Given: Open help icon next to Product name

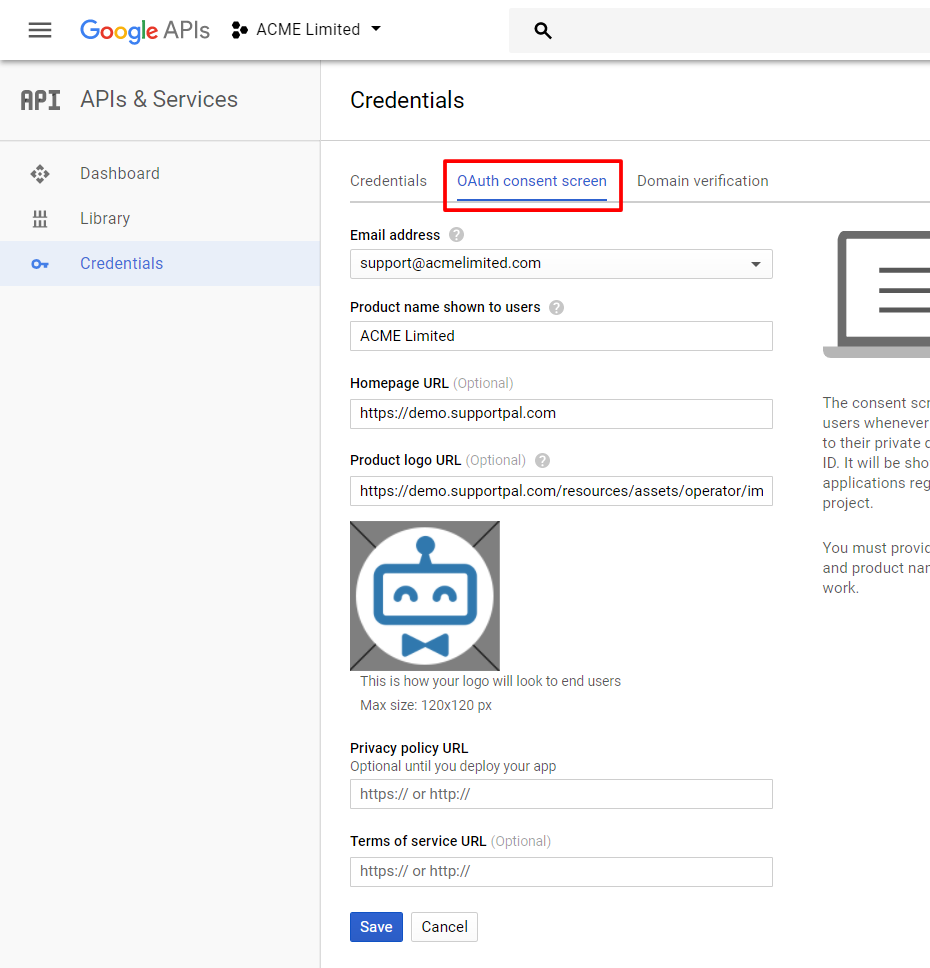Looking at the screenshot, I should 556,307.
